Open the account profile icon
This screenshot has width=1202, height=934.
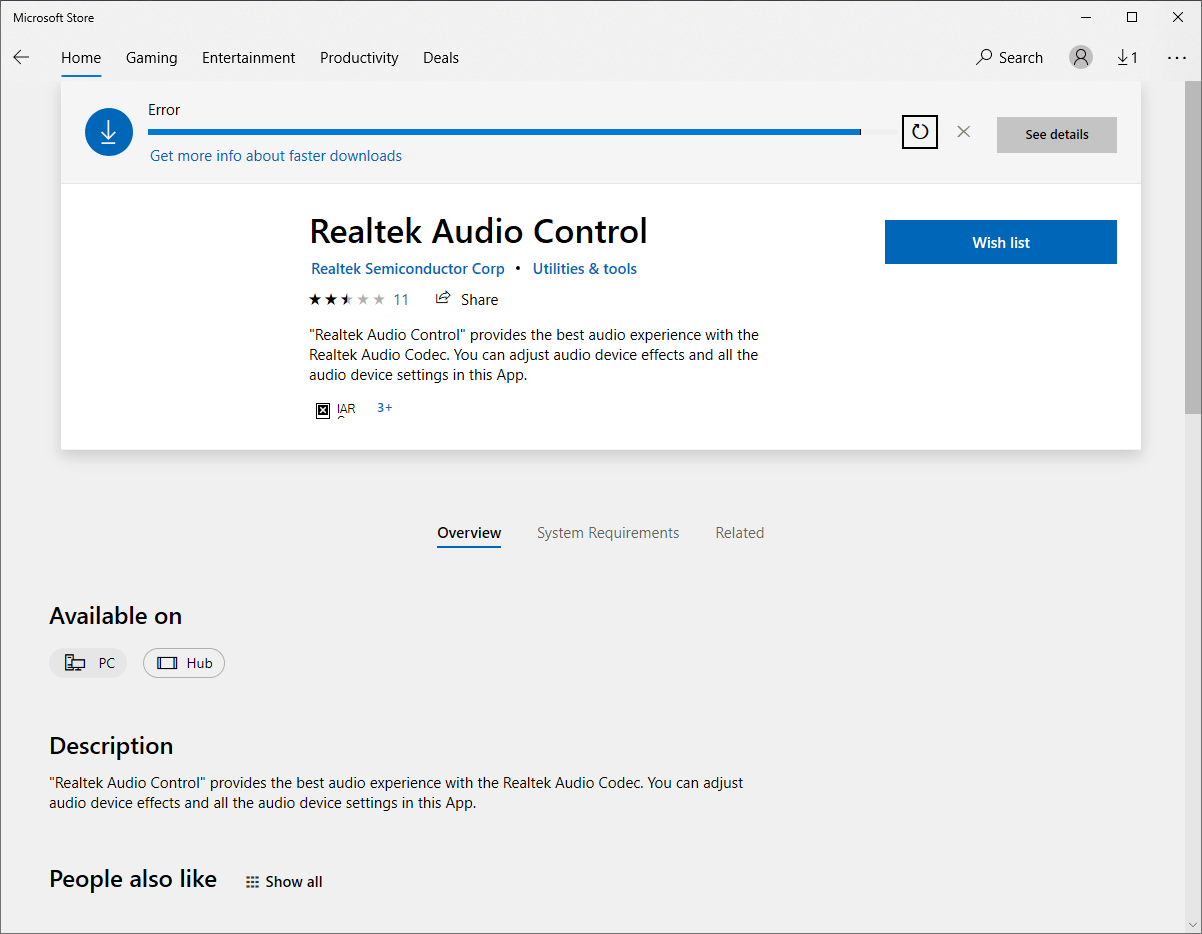click(1080, 57)
